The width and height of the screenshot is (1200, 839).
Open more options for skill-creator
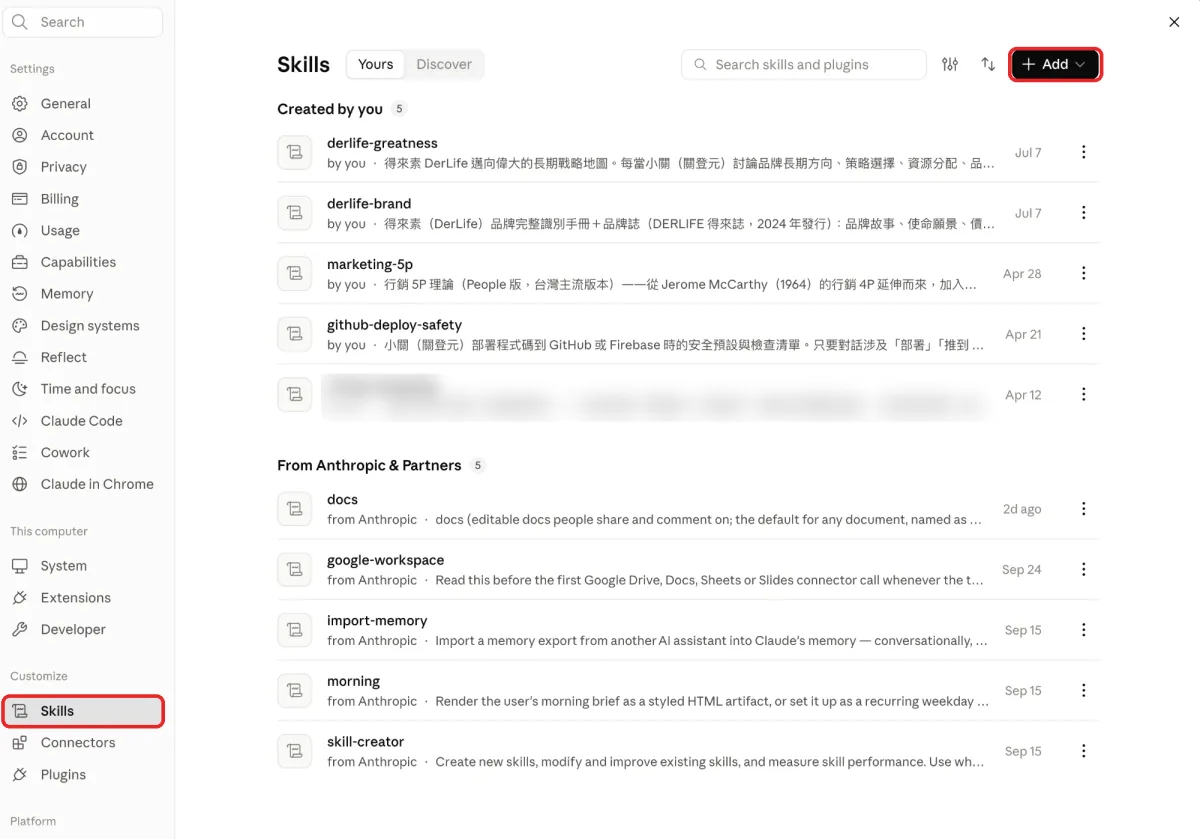pyautogui.click(x=1084, y=751)
